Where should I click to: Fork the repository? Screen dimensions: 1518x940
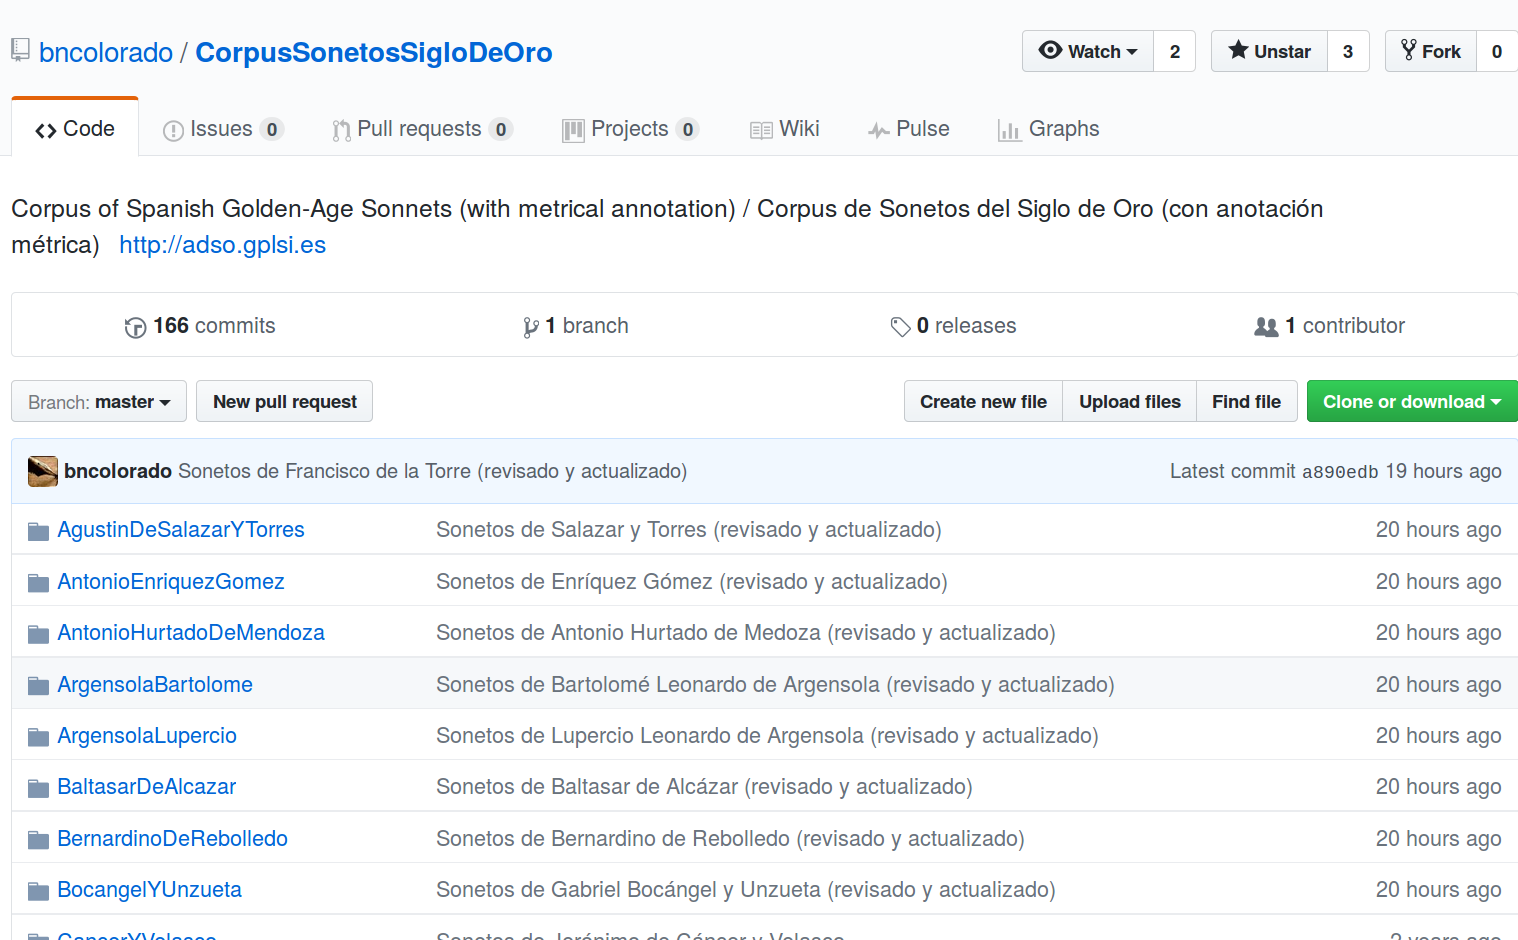(1431, 51)
